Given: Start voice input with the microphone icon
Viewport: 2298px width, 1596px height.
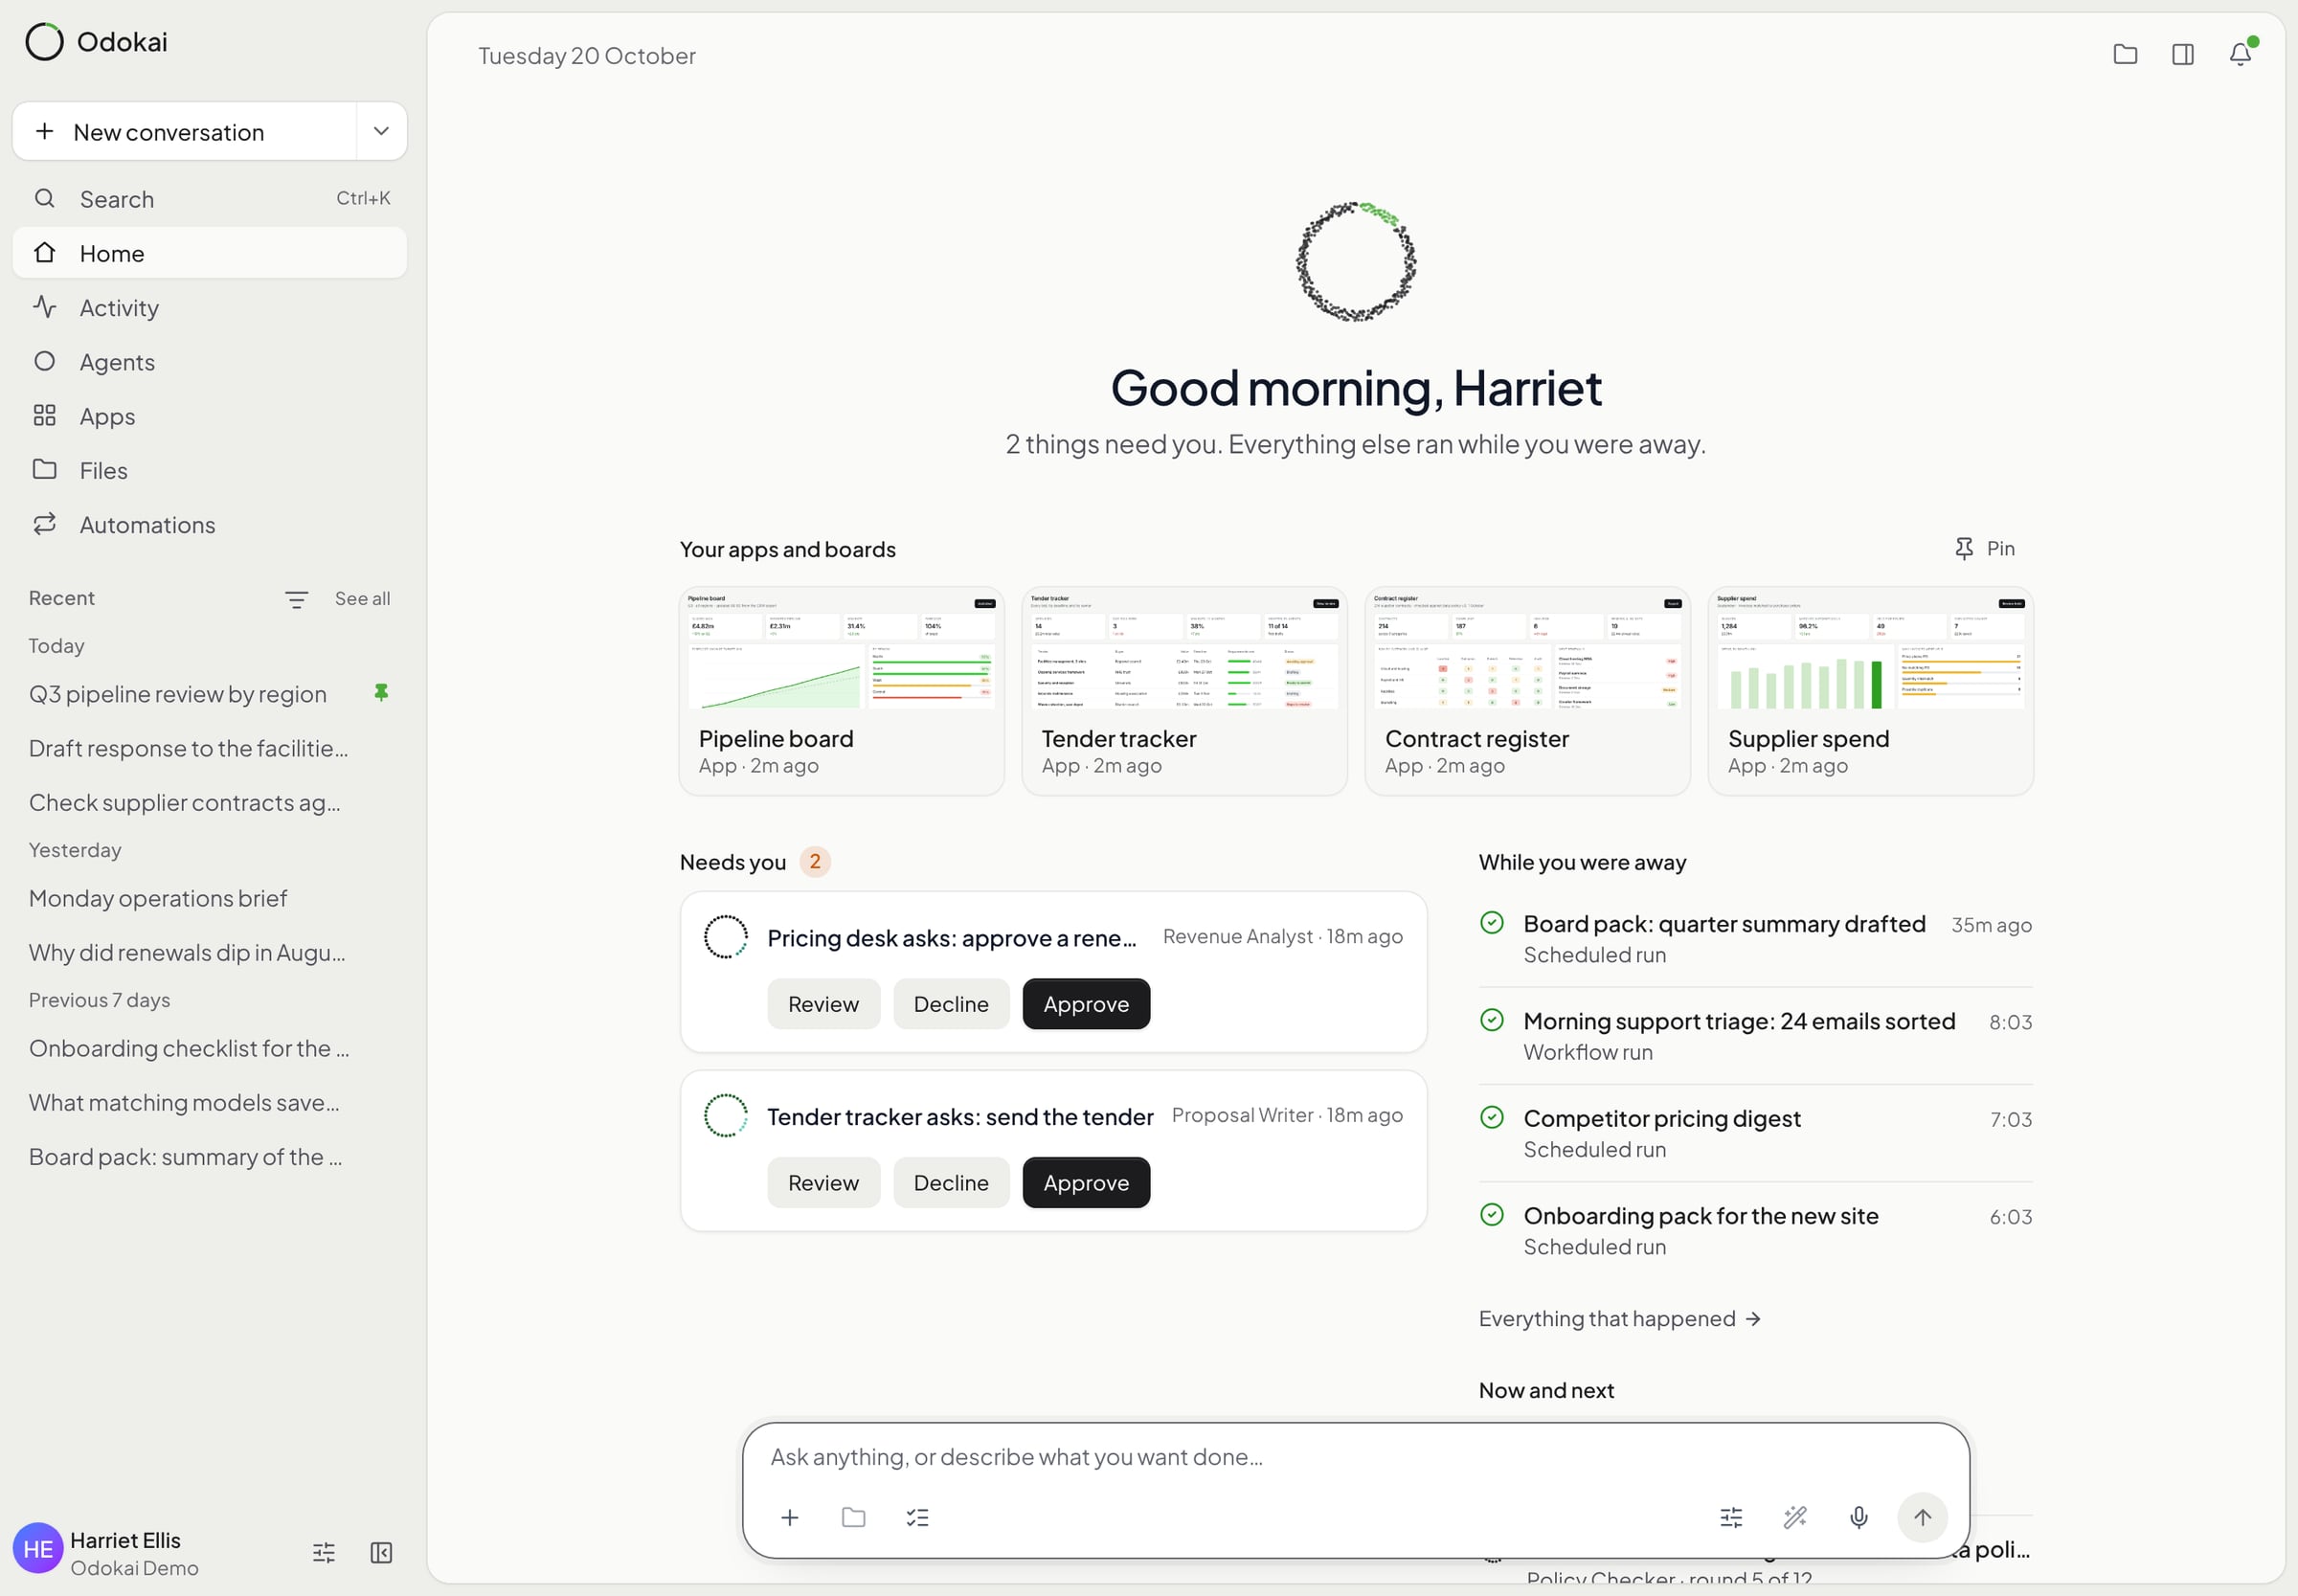Looking at the screenshot, I should [x=1858, y=1517].
